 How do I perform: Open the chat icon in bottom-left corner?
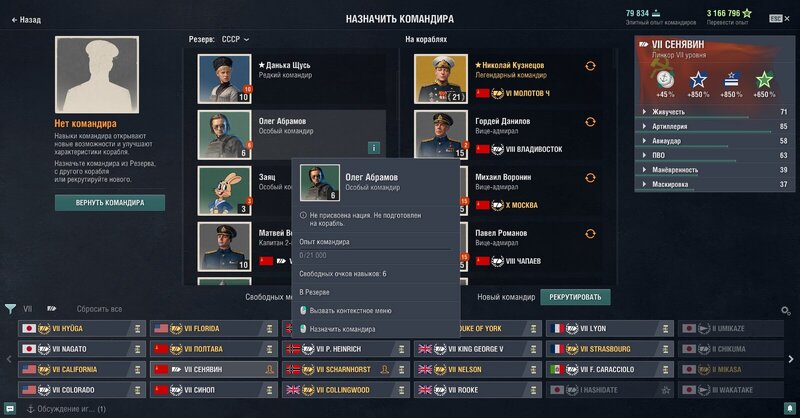tap(10, 409)
